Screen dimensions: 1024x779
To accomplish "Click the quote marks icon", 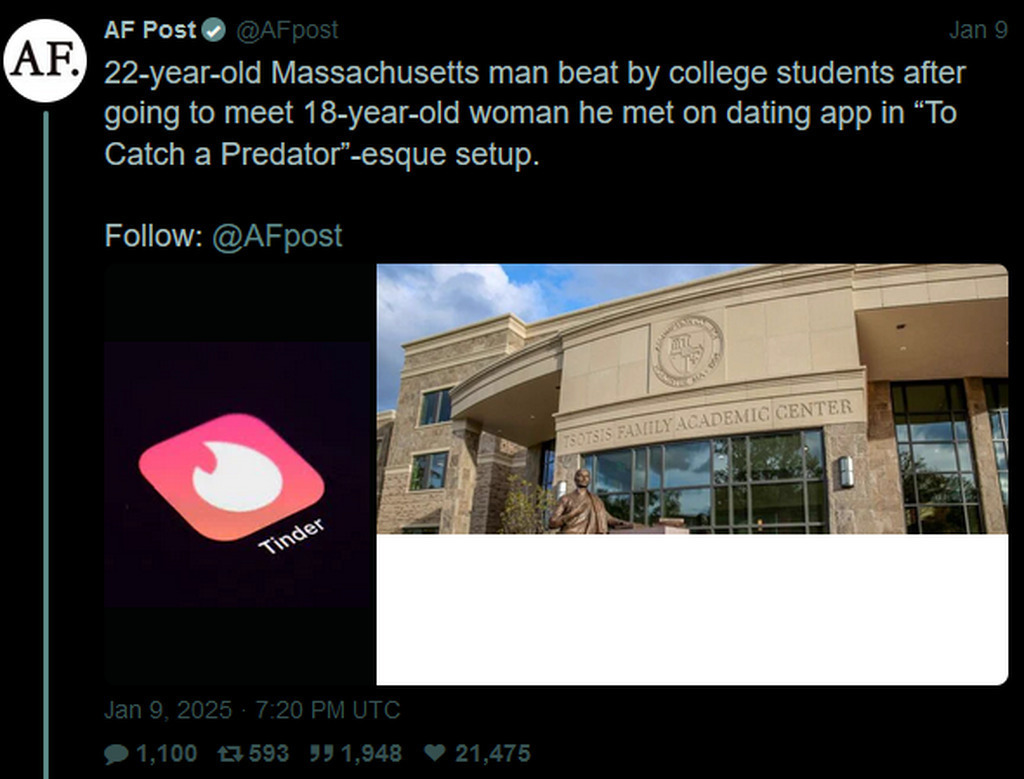I will (x=322, y=753).
